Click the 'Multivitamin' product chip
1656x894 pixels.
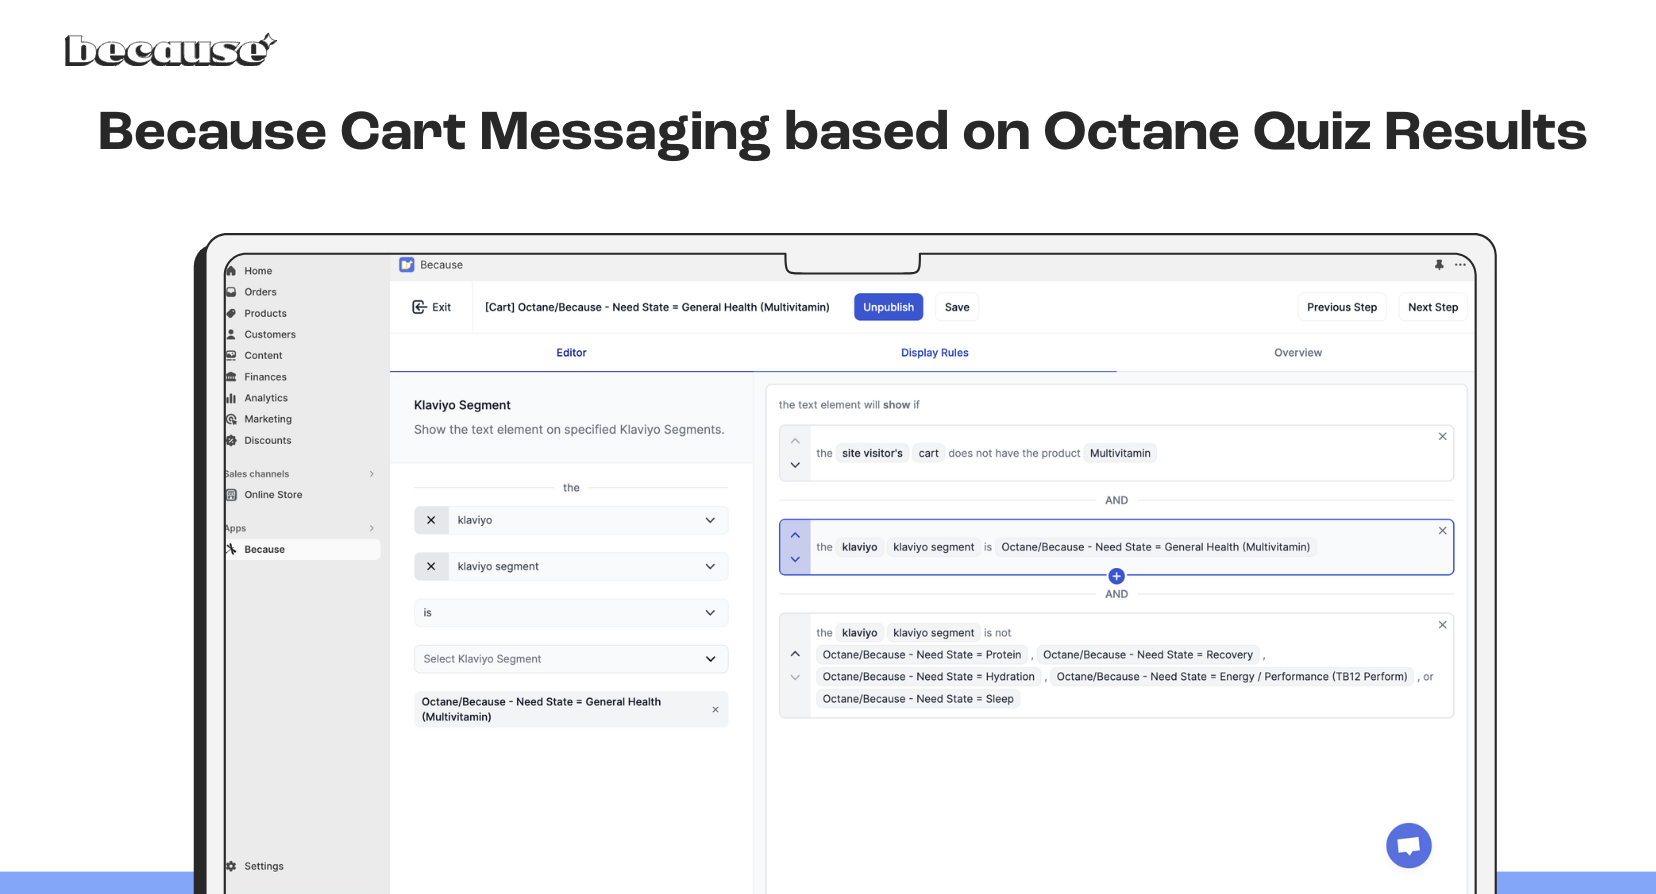(x=1120, y=453)
